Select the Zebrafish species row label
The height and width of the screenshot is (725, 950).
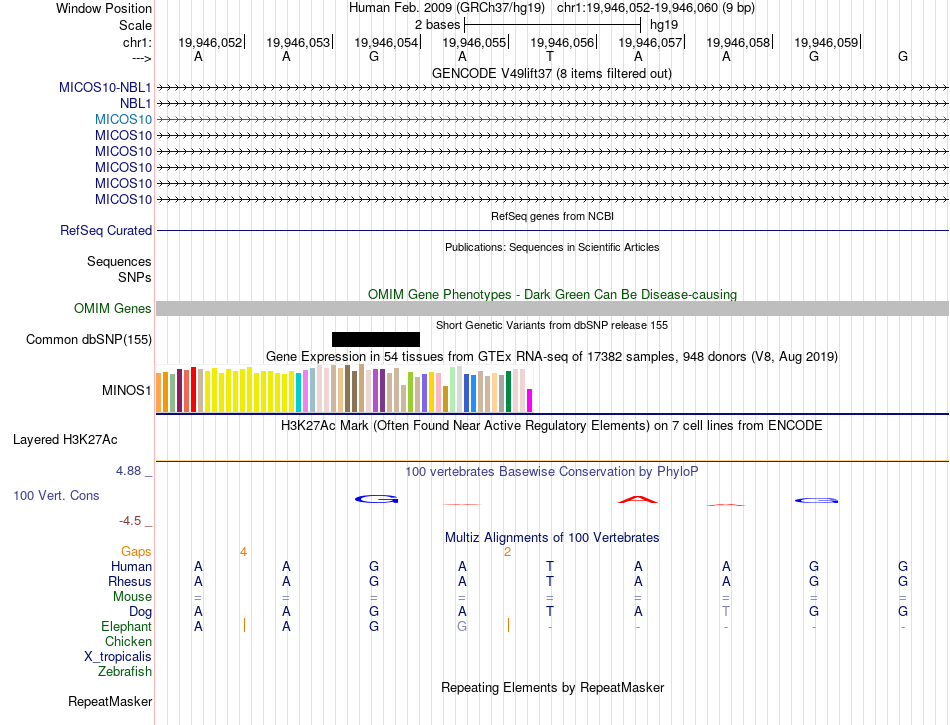(x=125, y=672)
